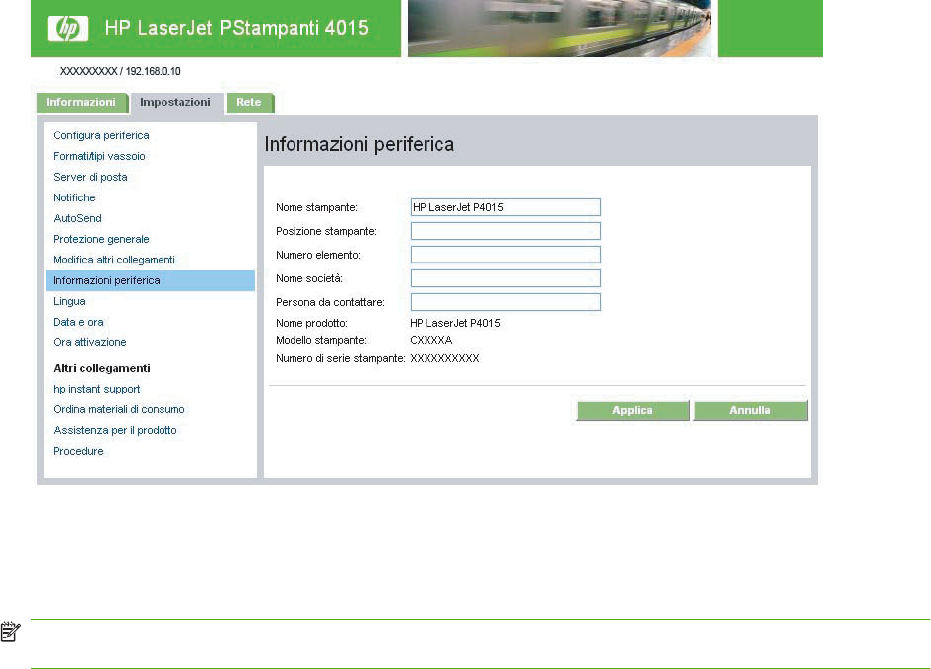Click the Nome stampante text field

coord(505,207)
